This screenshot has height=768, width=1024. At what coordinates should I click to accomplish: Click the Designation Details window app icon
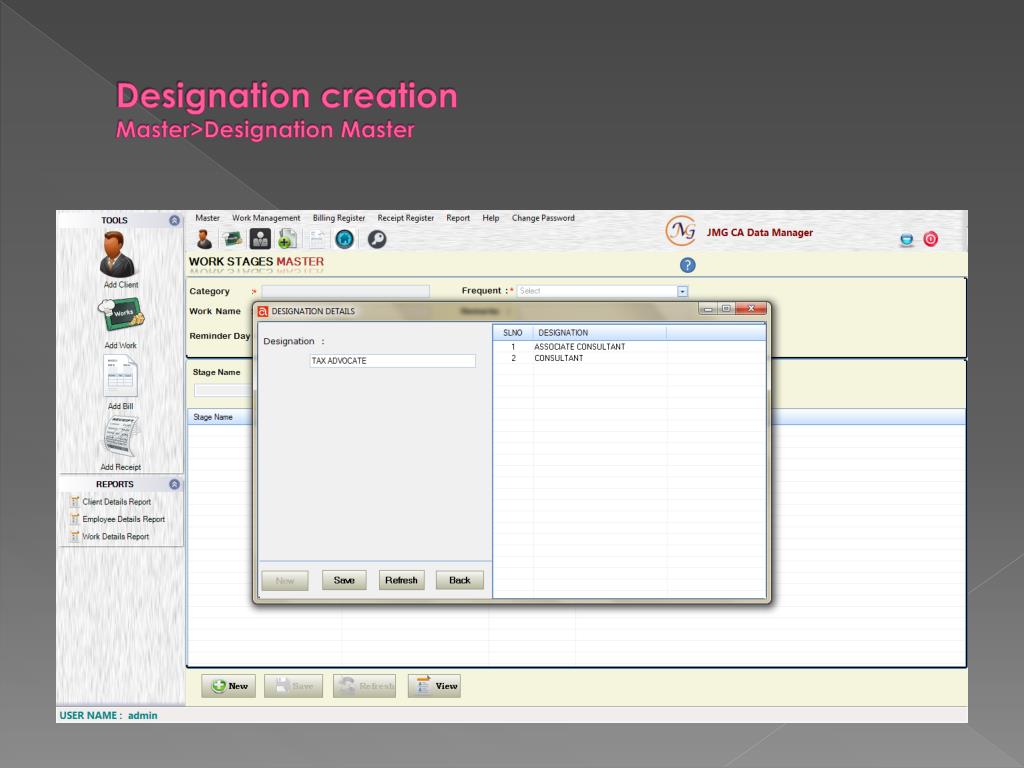click(x=263, y=312)
